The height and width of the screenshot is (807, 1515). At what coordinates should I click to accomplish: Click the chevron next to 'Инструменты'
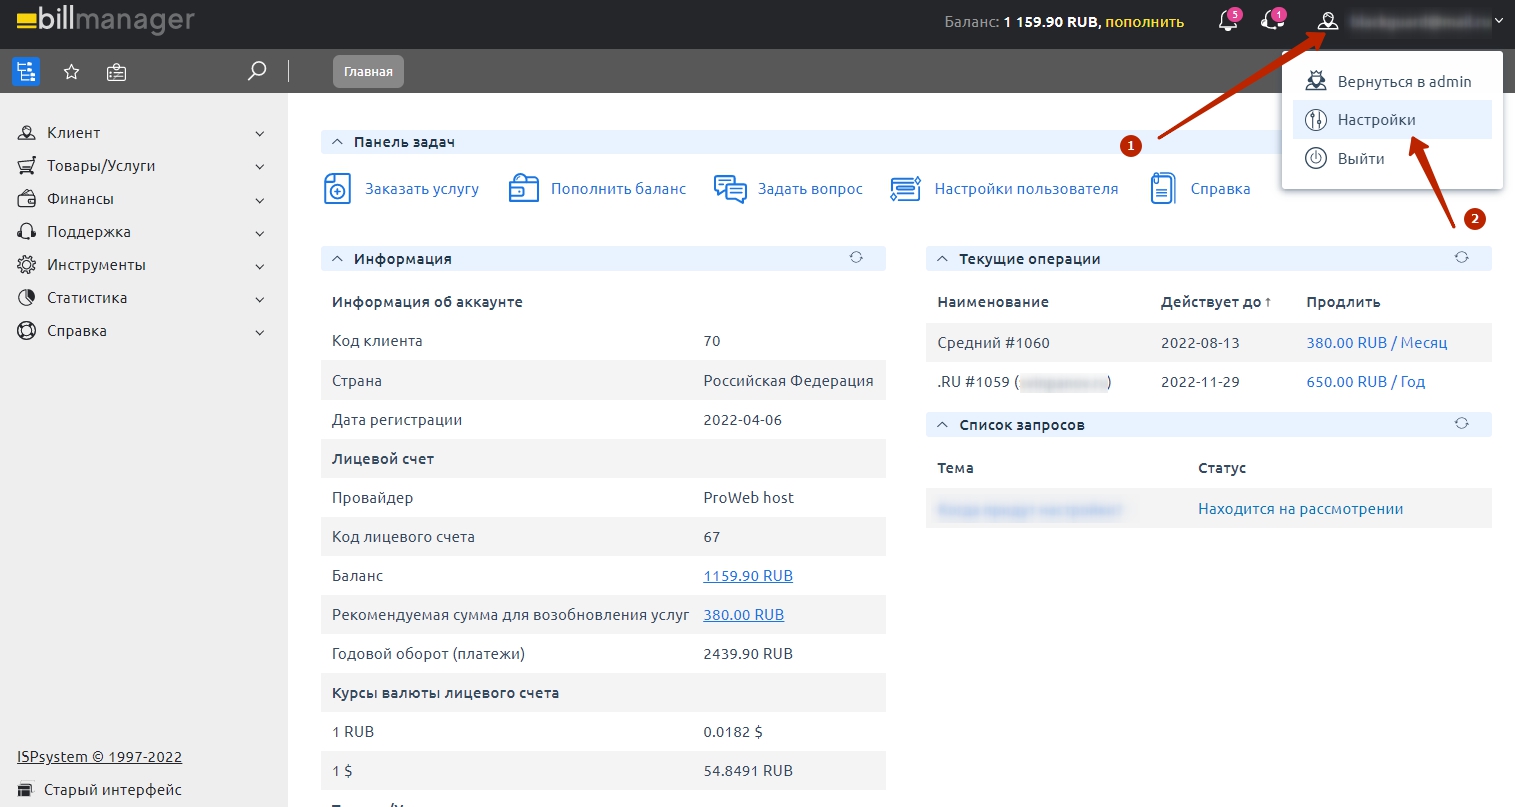260,266
